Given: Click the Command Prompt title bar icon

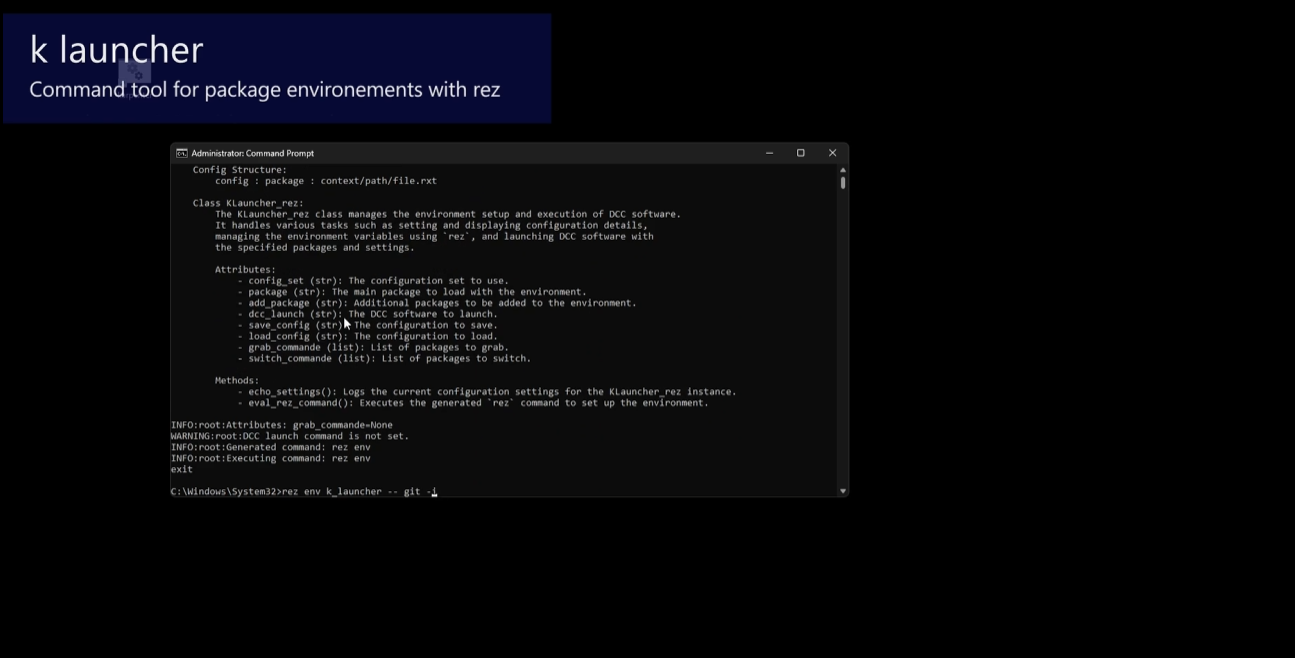Looking at the screenshot, I should click(182, 153).
